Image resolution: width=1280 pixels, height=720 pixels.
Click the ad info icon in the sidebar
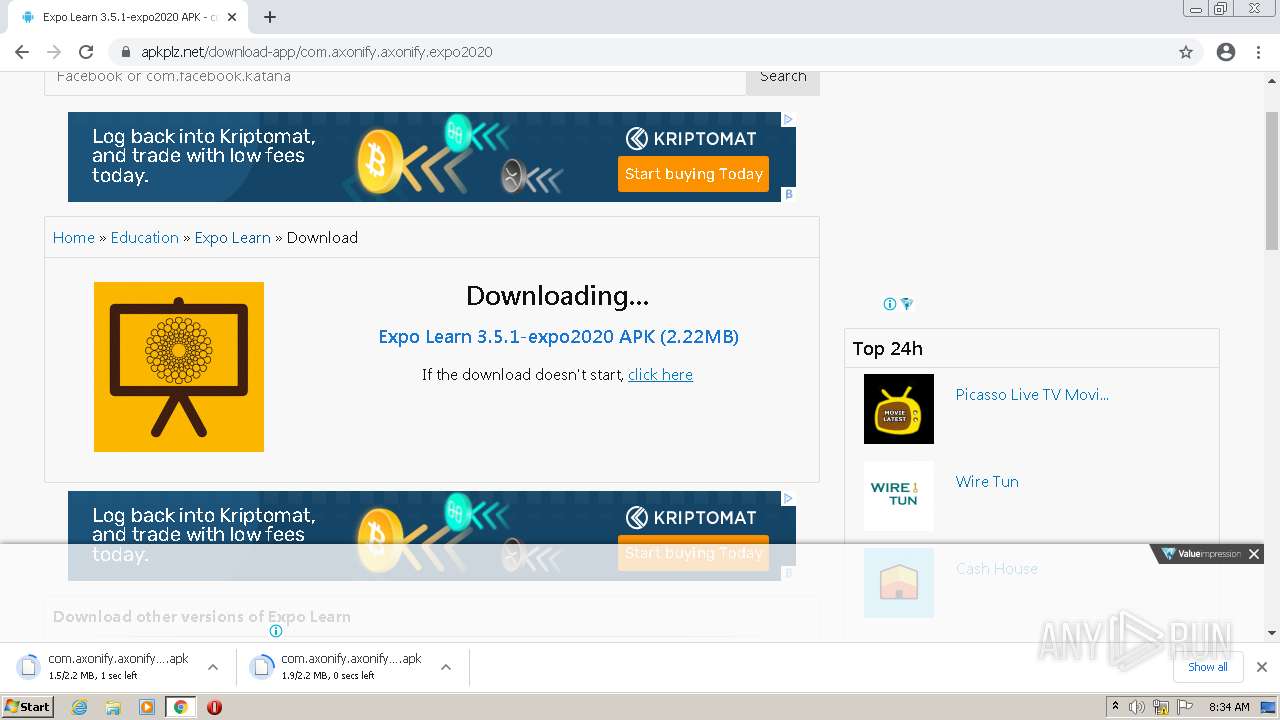(890, 304)
